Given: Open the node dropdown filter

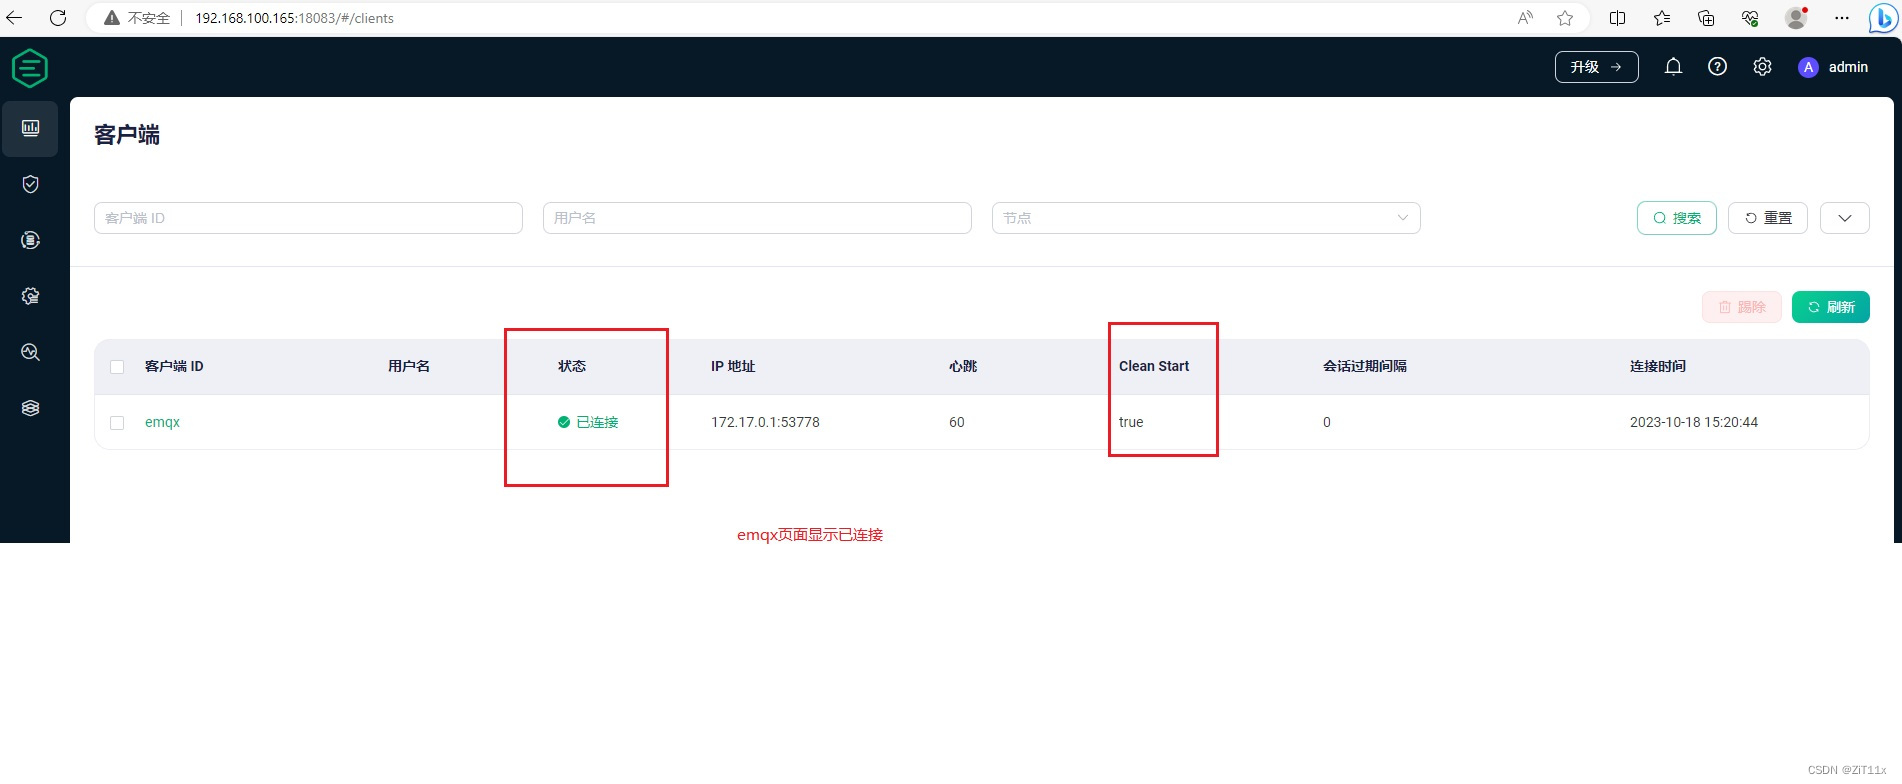Looking at the screenshot, I should point(1206,218).
